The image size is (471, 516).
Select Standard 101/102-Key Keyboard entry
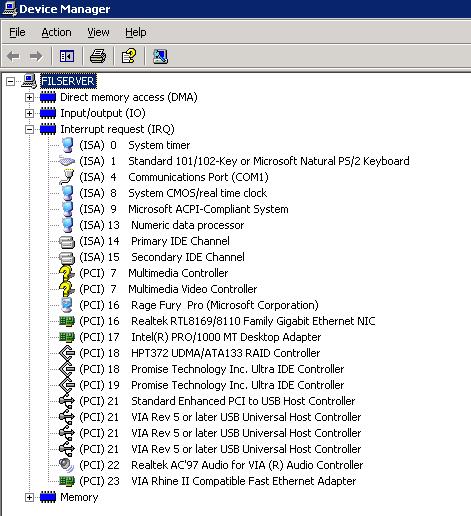click(244, 161)
